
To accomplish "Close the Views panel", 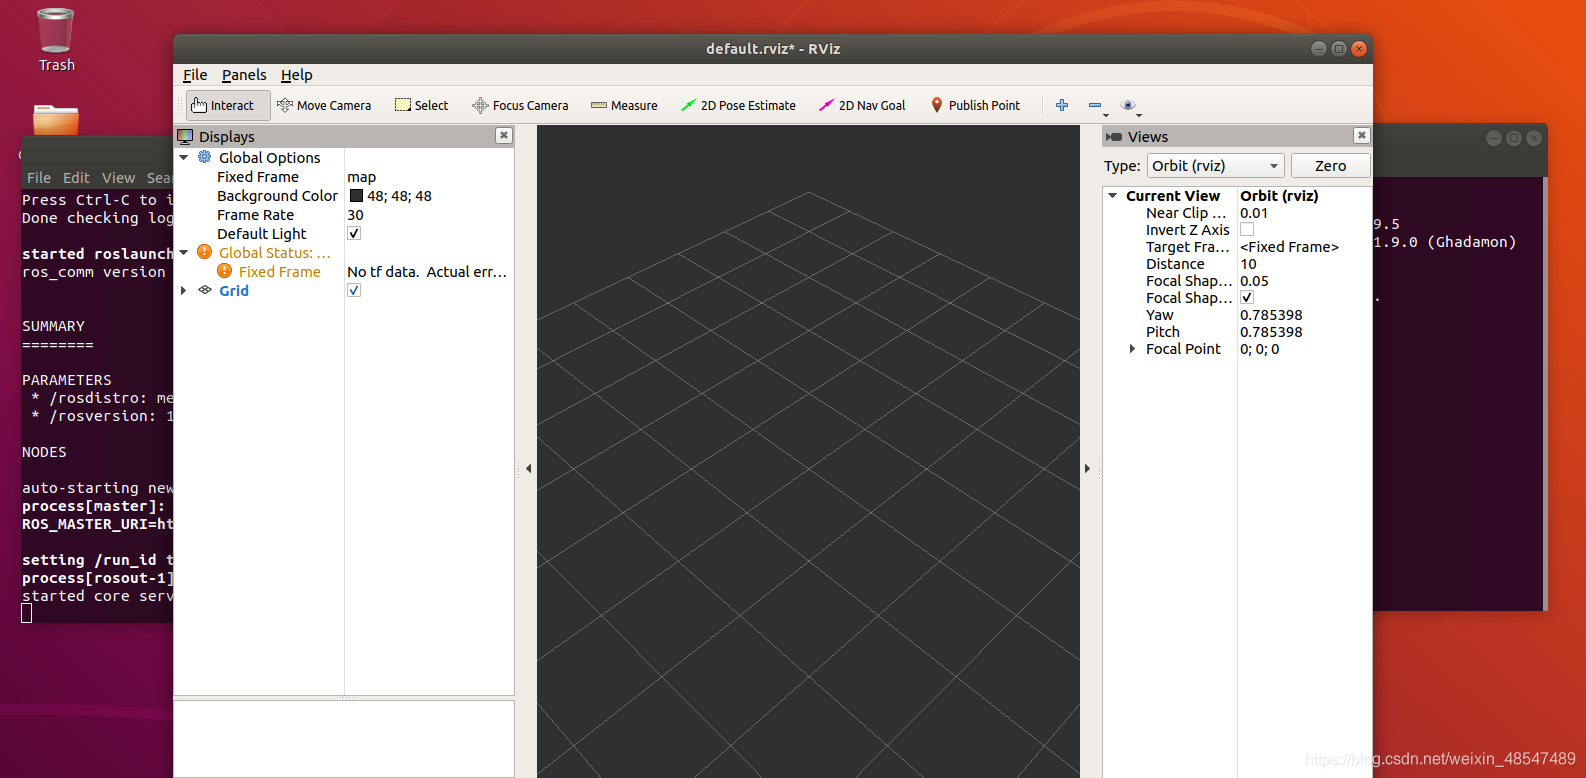I will click(1361, 135).
